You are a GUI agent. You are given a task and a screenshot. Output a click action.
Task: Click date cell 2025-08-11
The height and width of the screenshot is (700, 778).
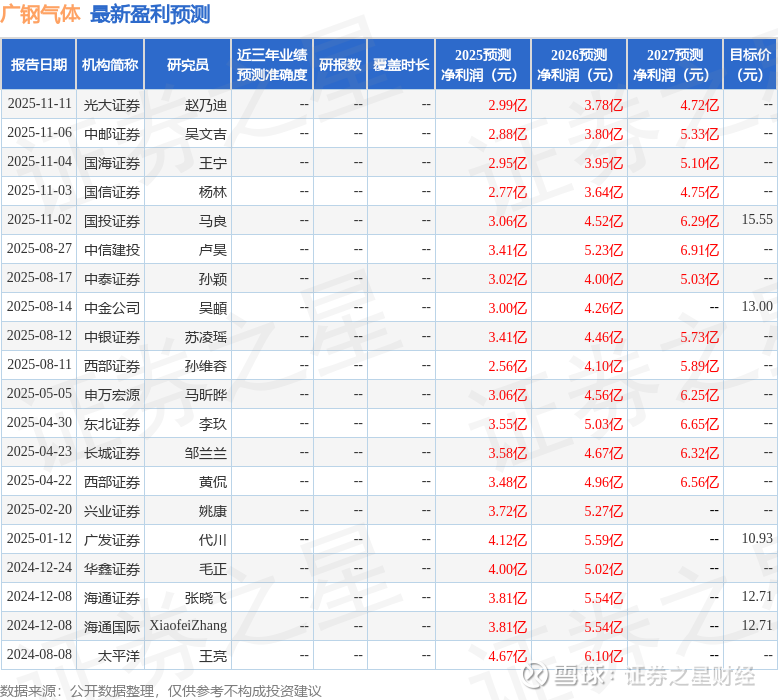point(40,365)
